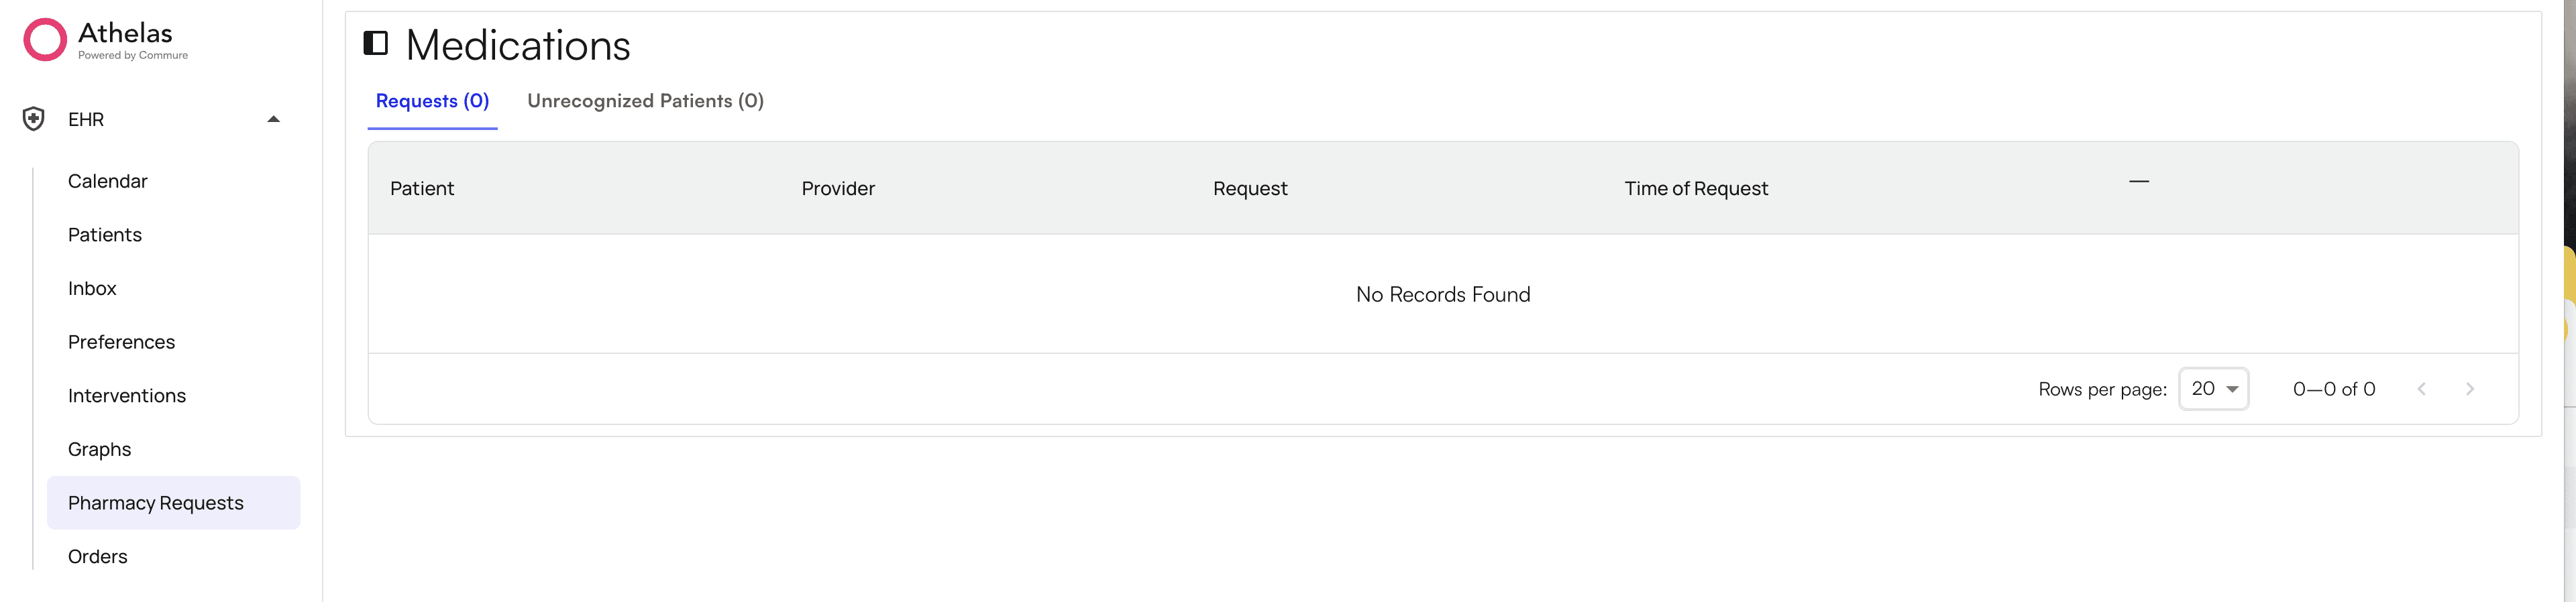Image resolution: width=2576 pixels, height=602 pixels.
Task: Sort by Time of Request column
Action: [1695, 189]
